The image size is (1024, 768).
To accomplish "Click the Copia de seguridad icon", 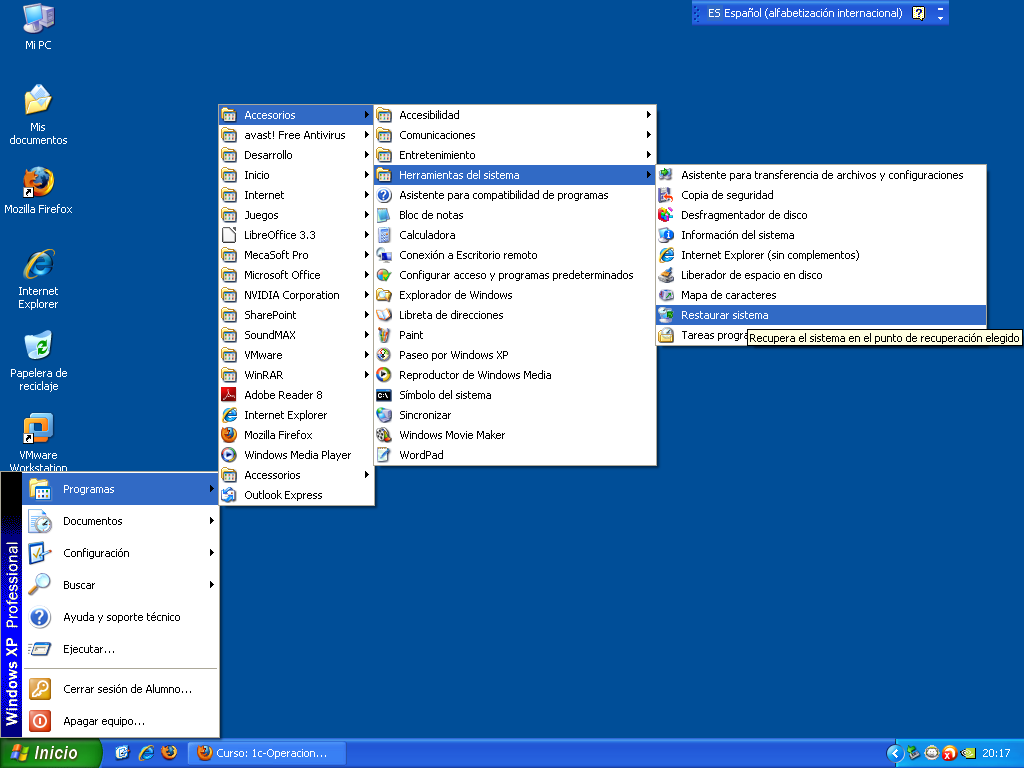I will (x=665, y=195).
